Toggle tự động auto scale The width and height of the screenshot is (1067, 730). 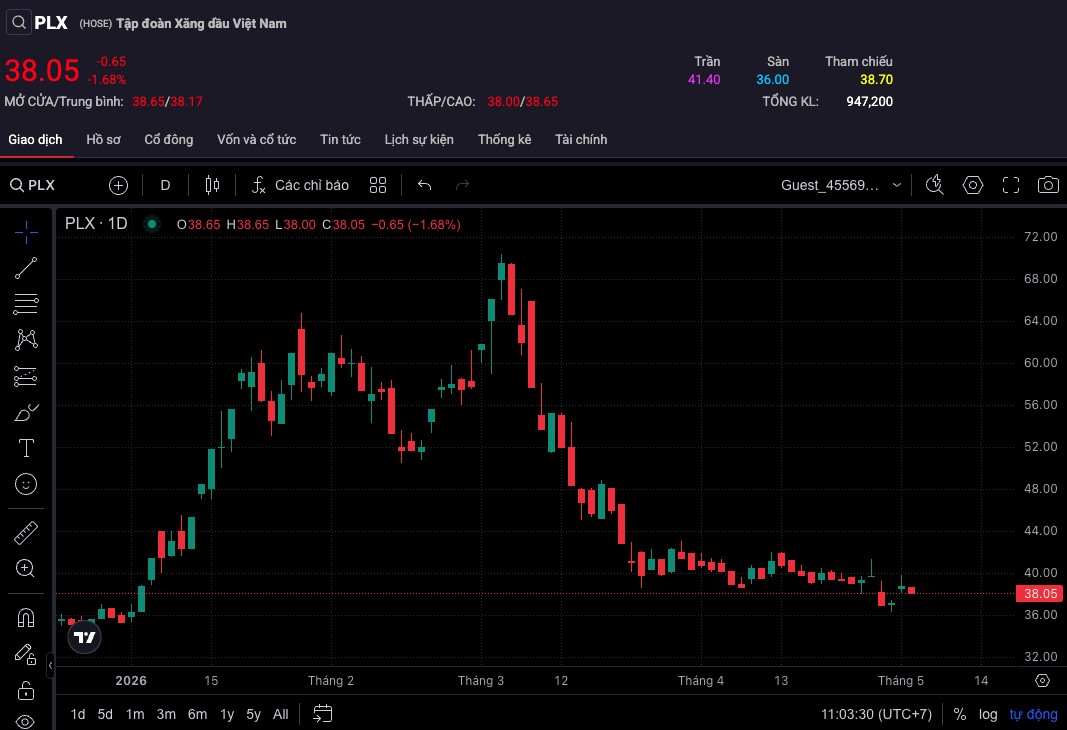click(x=1033, y=714)
